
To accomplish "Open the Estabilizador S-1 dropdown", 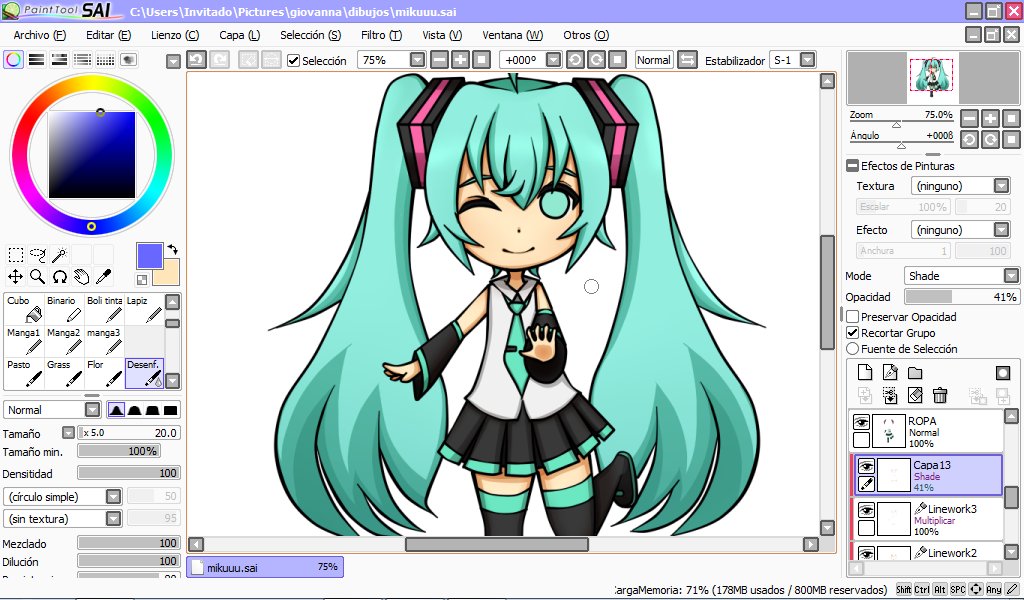I will (x=808, y=60).
